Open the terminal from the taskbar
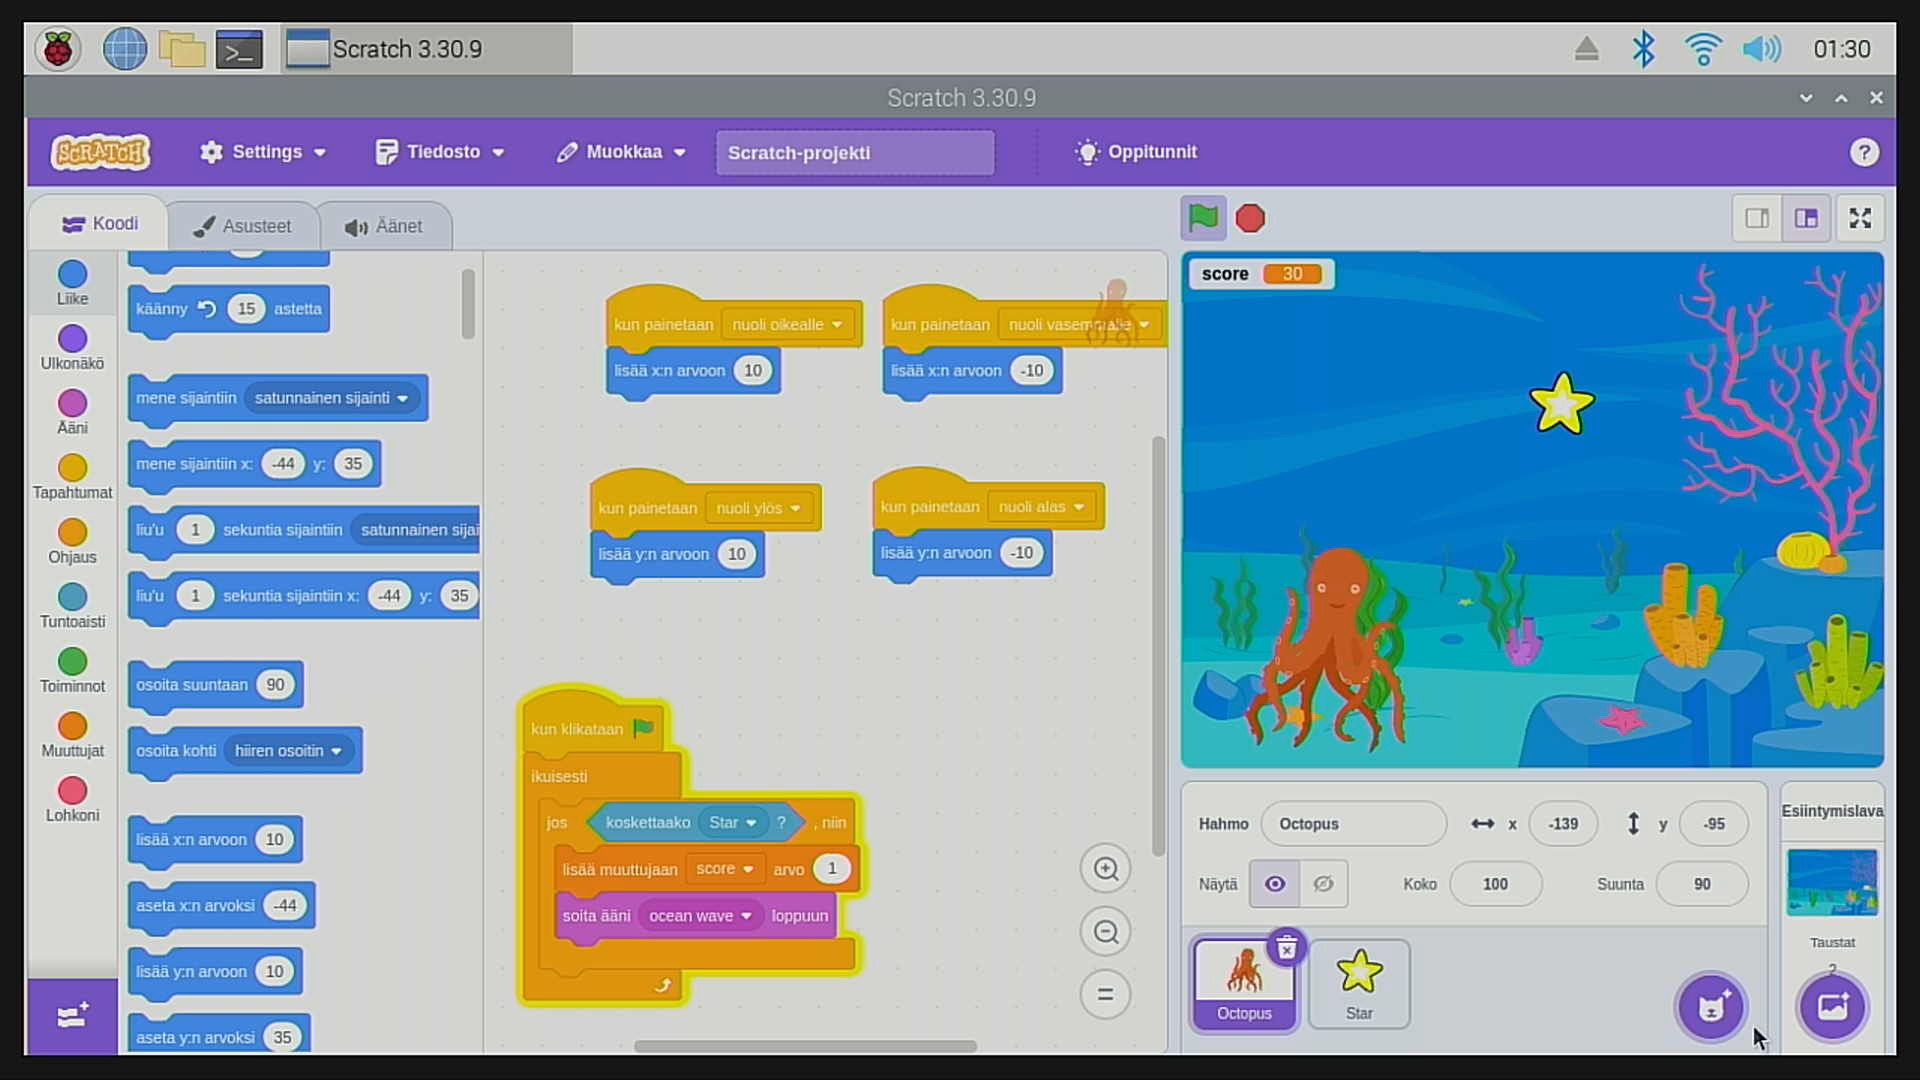This screenshot has height=1080, width=1920. click(x=239, y=49)
